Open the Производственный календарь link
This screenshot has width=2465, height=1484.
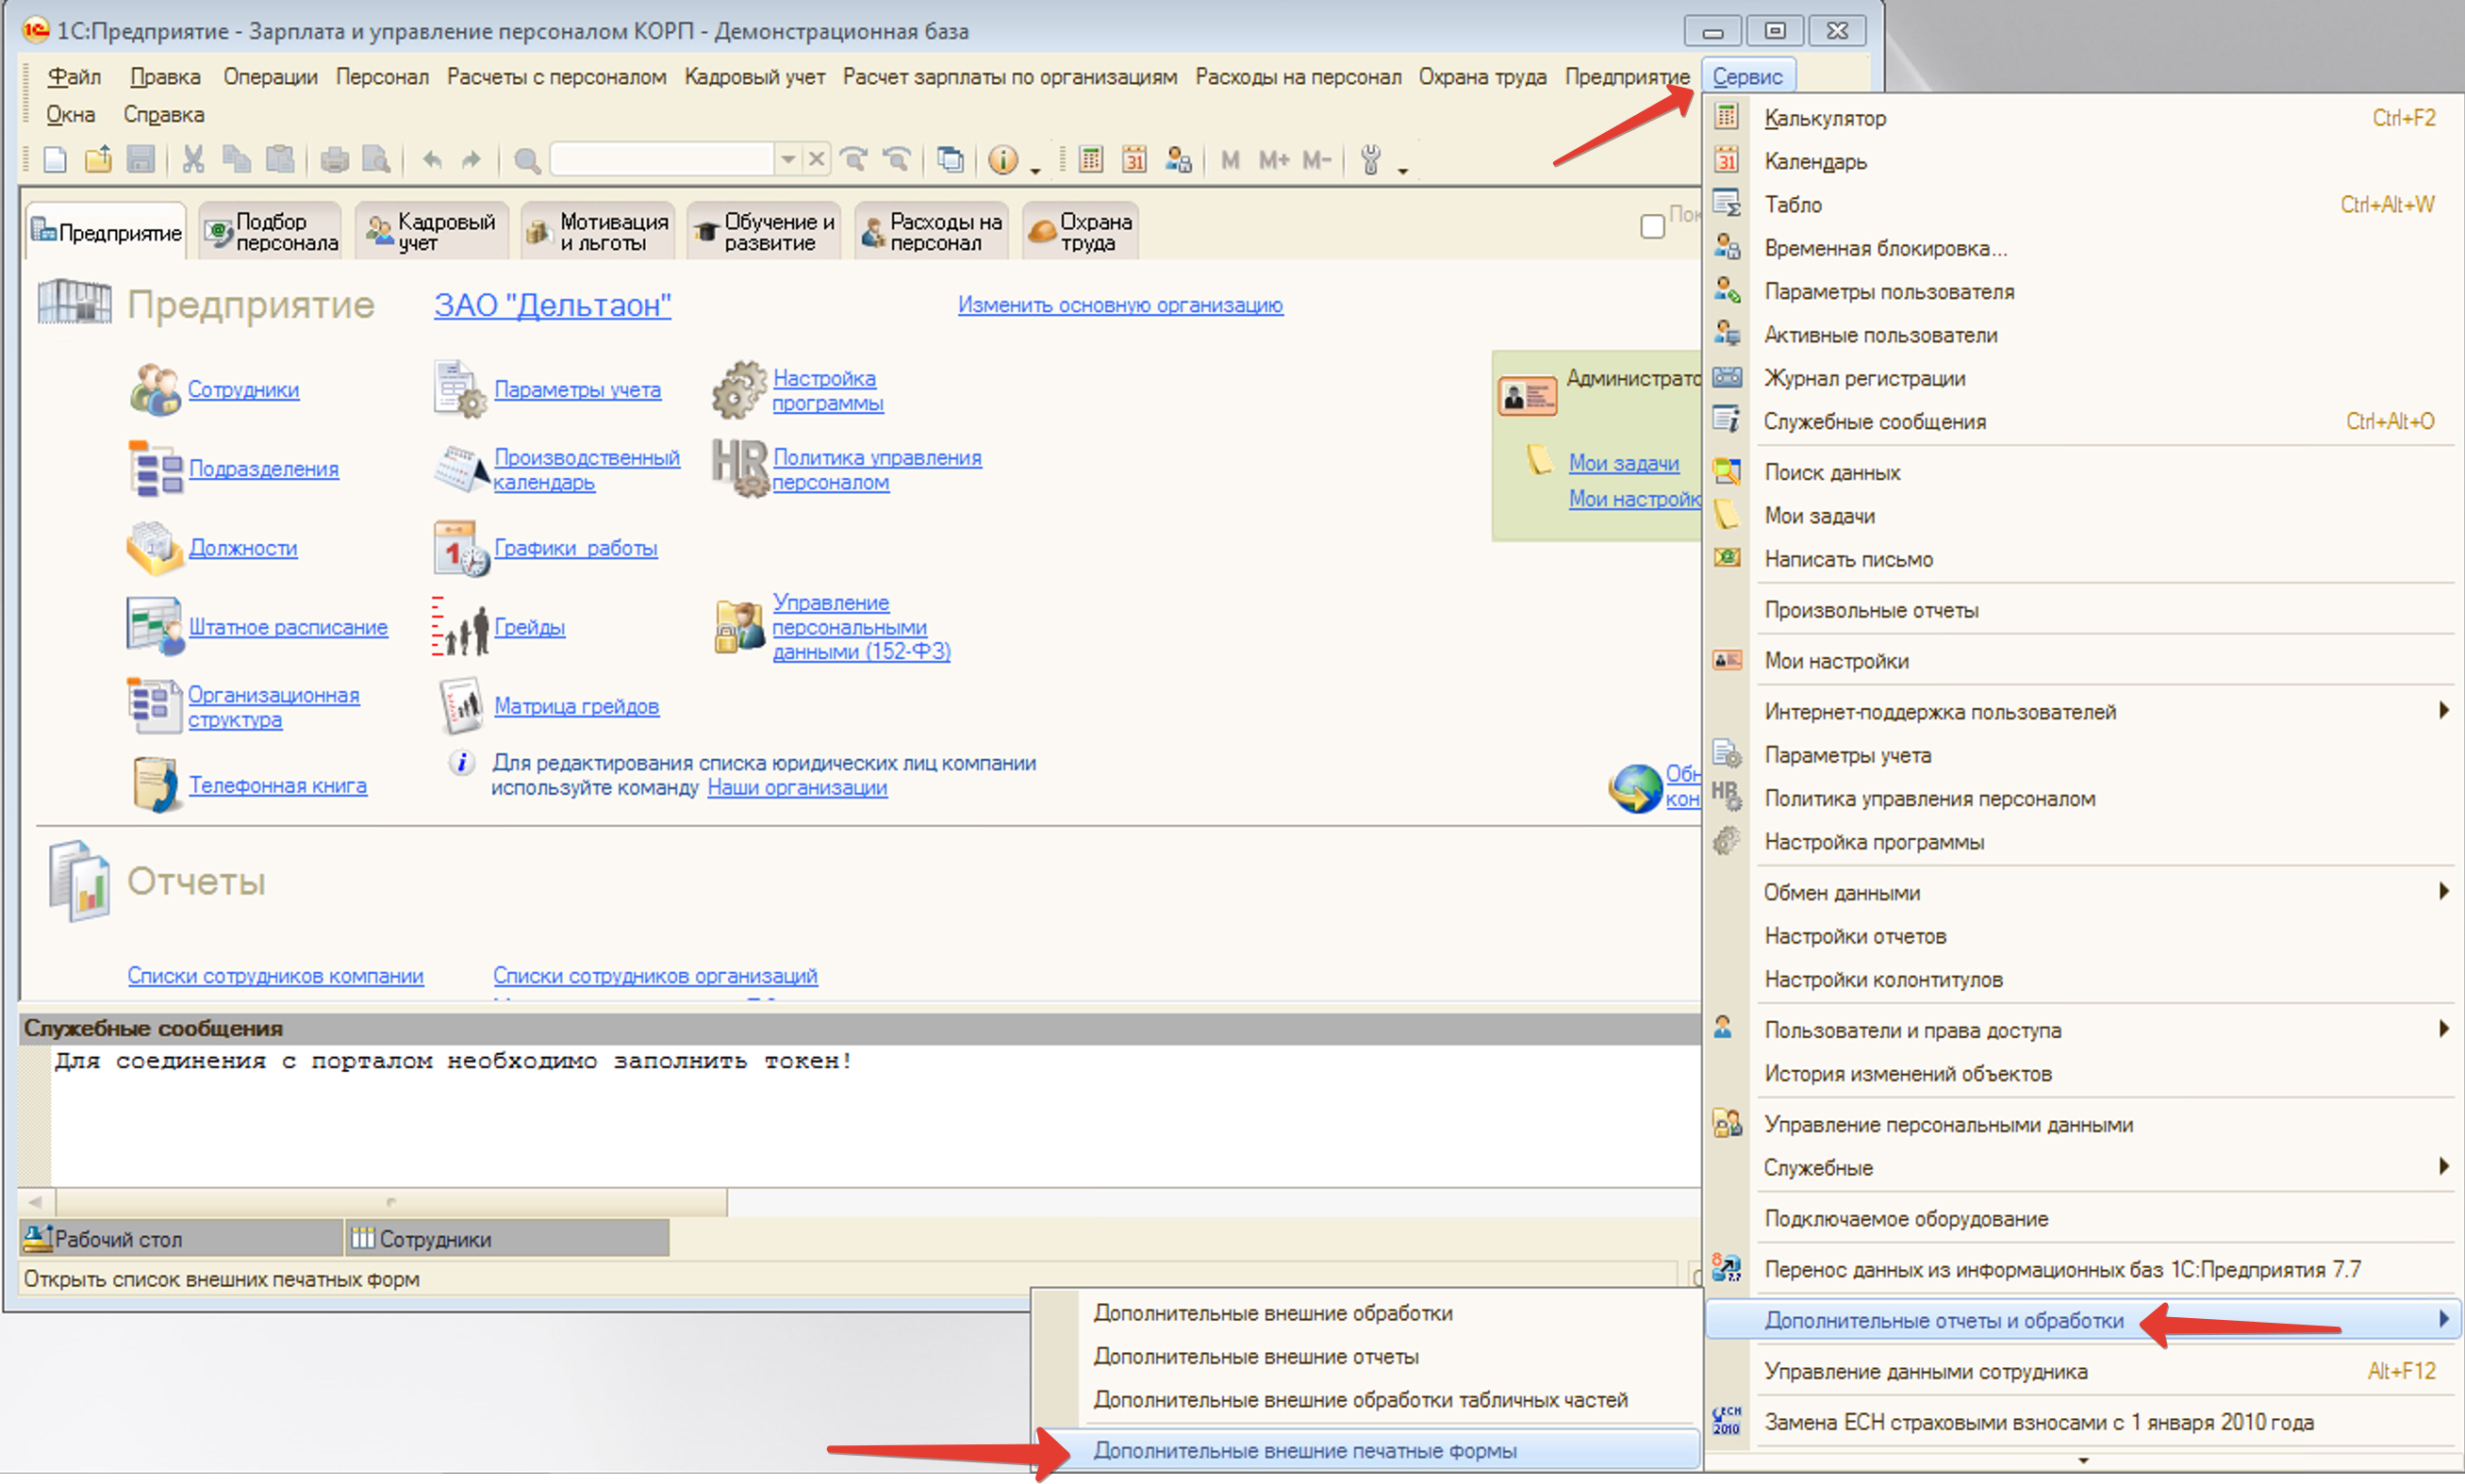(x=586, y=469)
